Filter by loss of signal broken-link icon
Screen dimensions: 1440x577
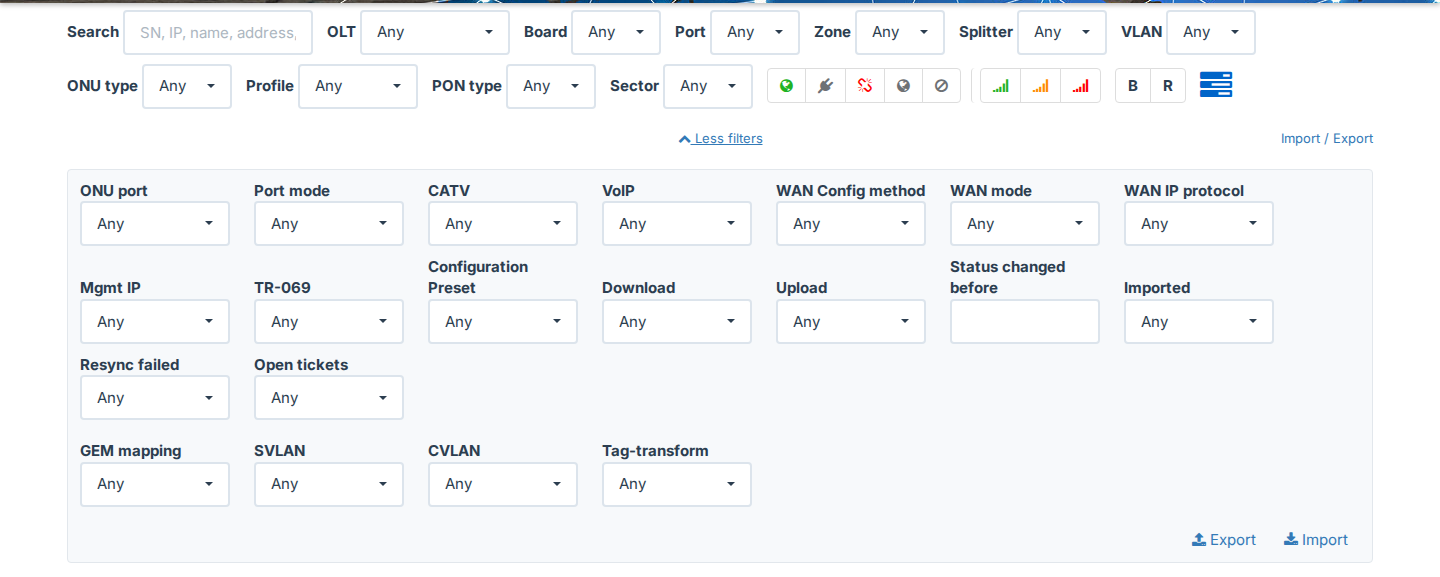click(x=864, y=86)
